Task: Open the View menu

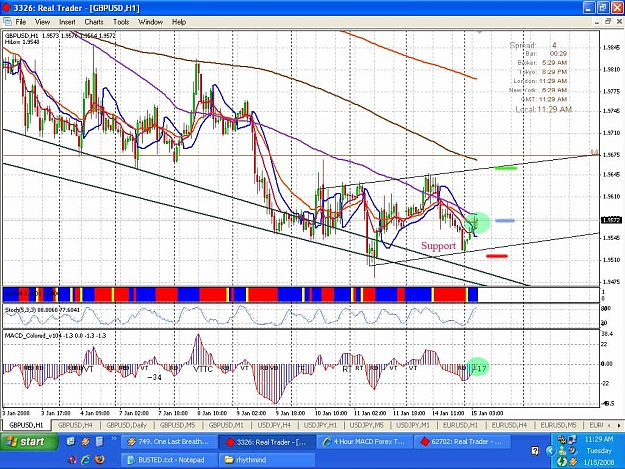Action: click(42, 22)
